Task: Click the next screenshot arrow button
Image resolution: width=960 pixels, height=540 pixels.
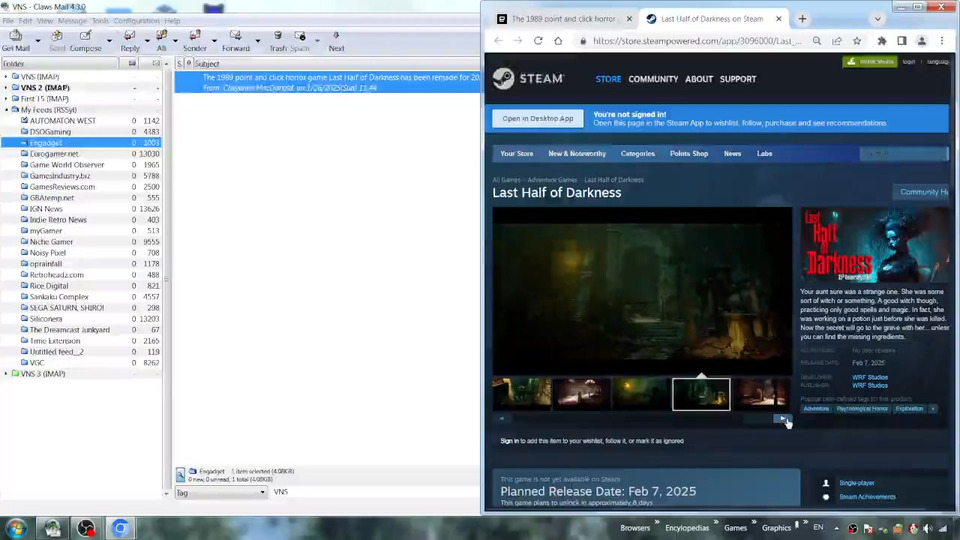Action: pos(782,419)
